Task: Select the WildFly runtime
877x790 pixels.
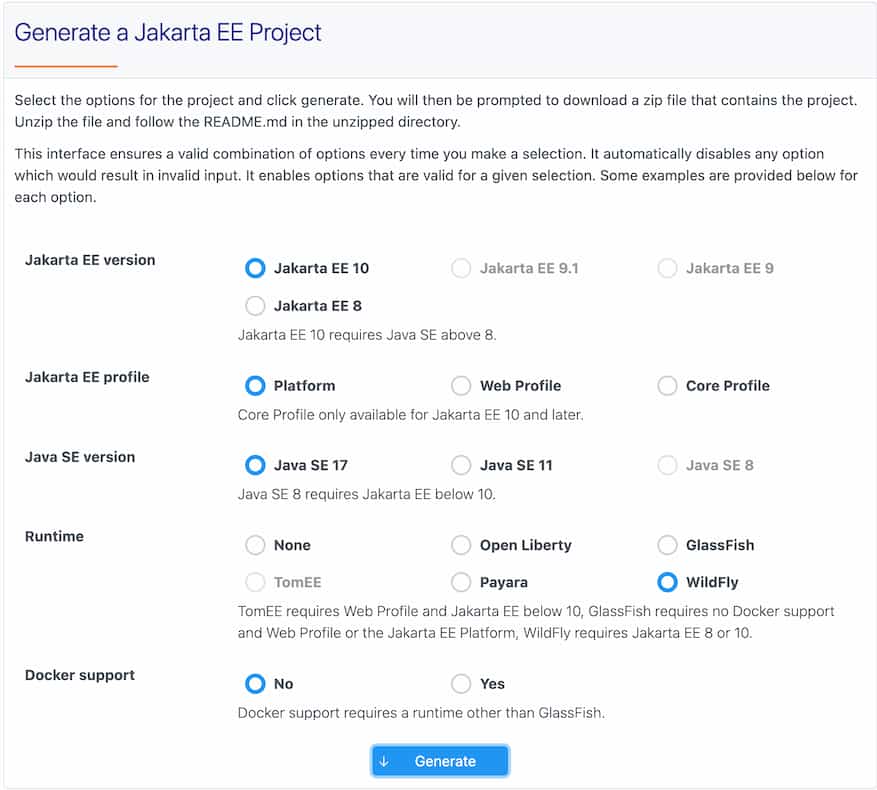Action: click(x=666, y=582)
